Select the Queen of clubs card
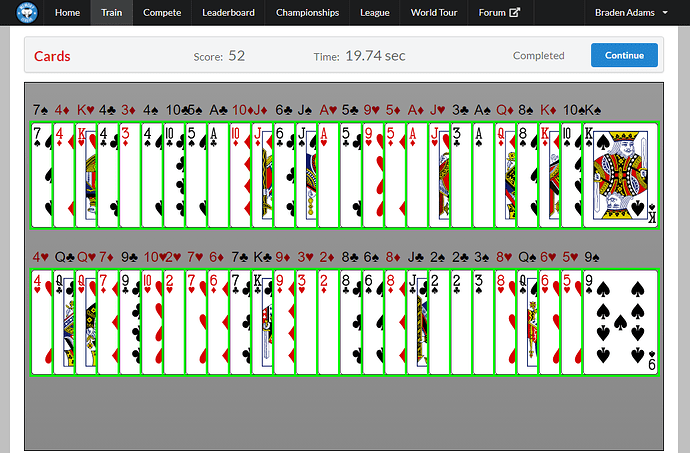This screenshot has width=690, height=453. tap(64, 322)
